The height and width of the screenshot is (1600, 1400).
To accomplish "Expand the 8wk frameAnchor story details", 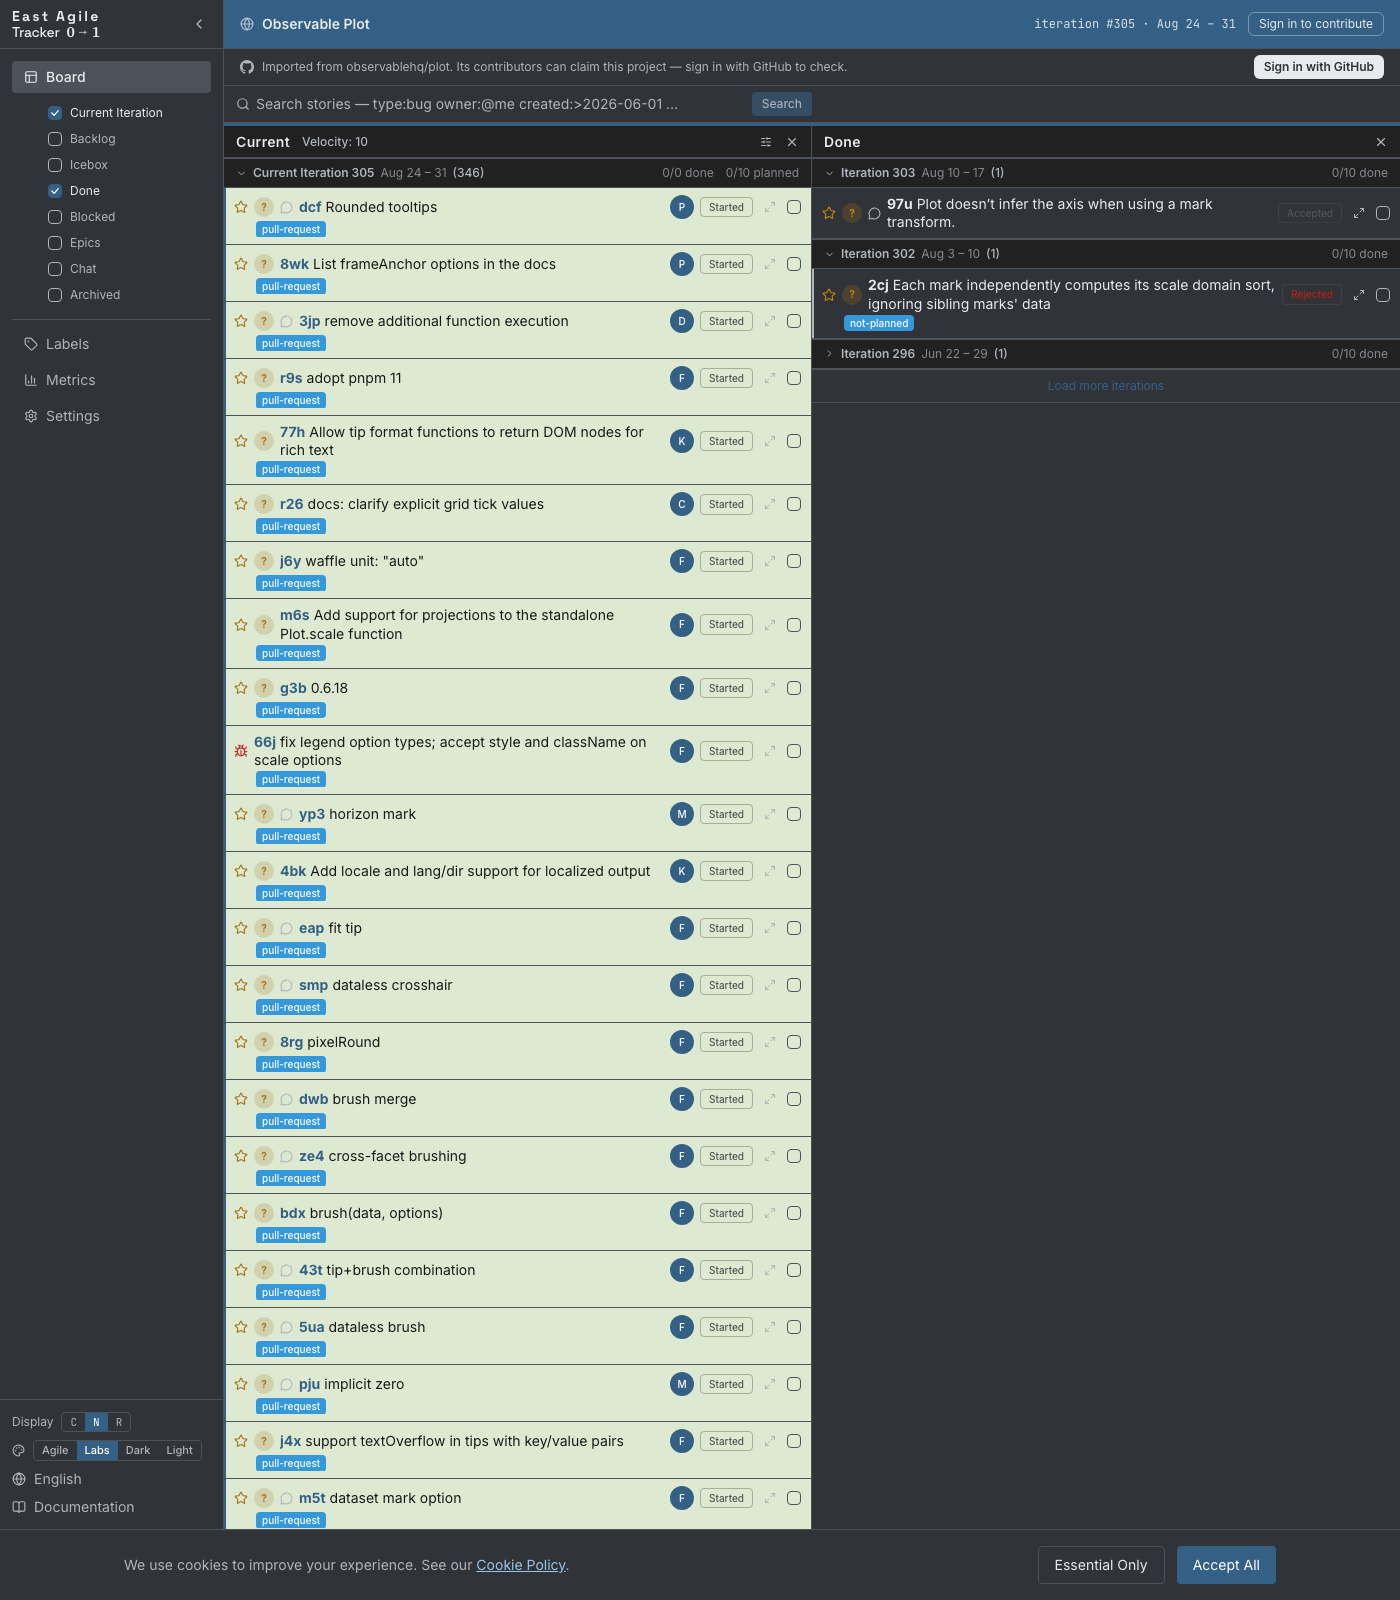I will tap(770, 264).
